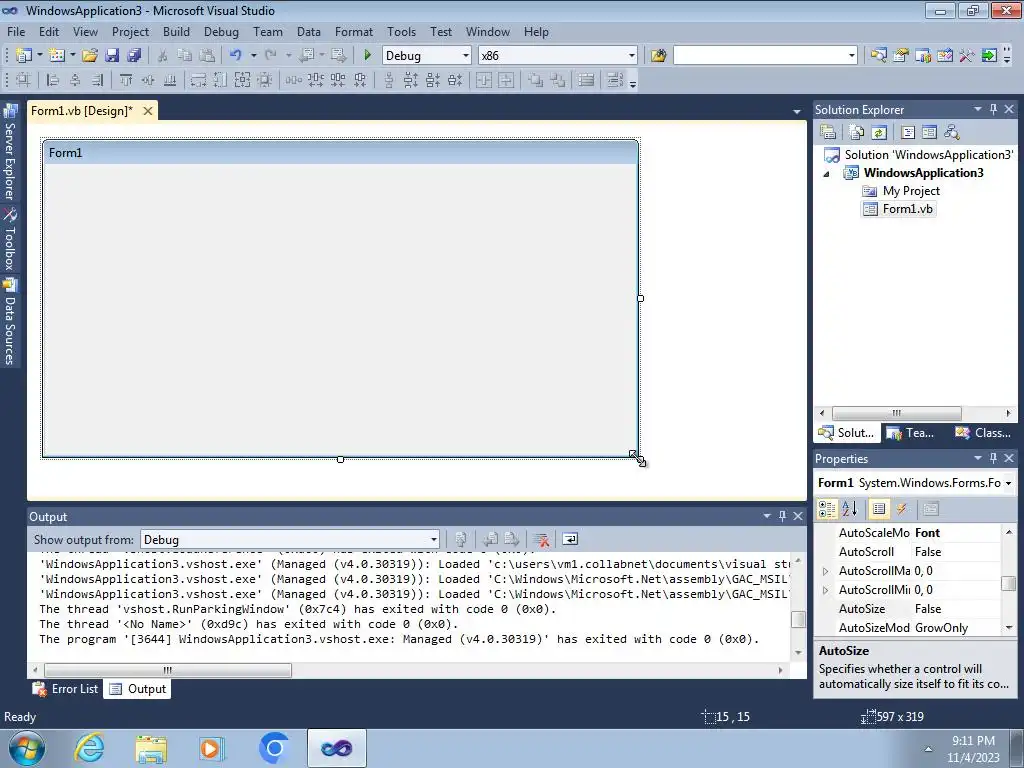1024x768 pixels.
Task: Select Form1.vb in Solution Explorer
Action: [899, 209]
